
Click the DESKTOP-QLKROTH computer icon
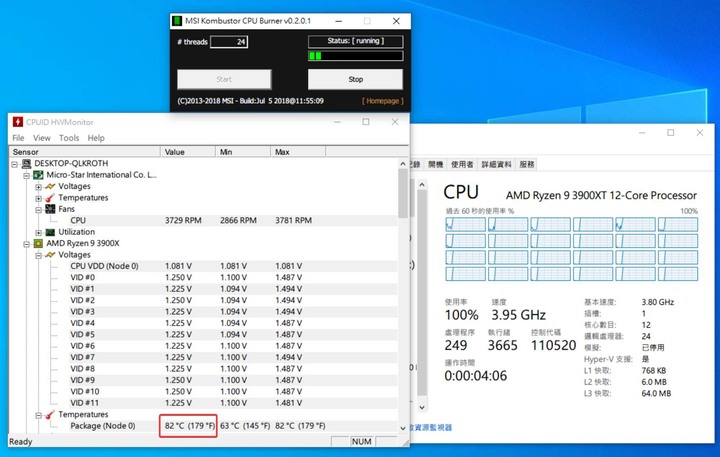coord(26,164)
